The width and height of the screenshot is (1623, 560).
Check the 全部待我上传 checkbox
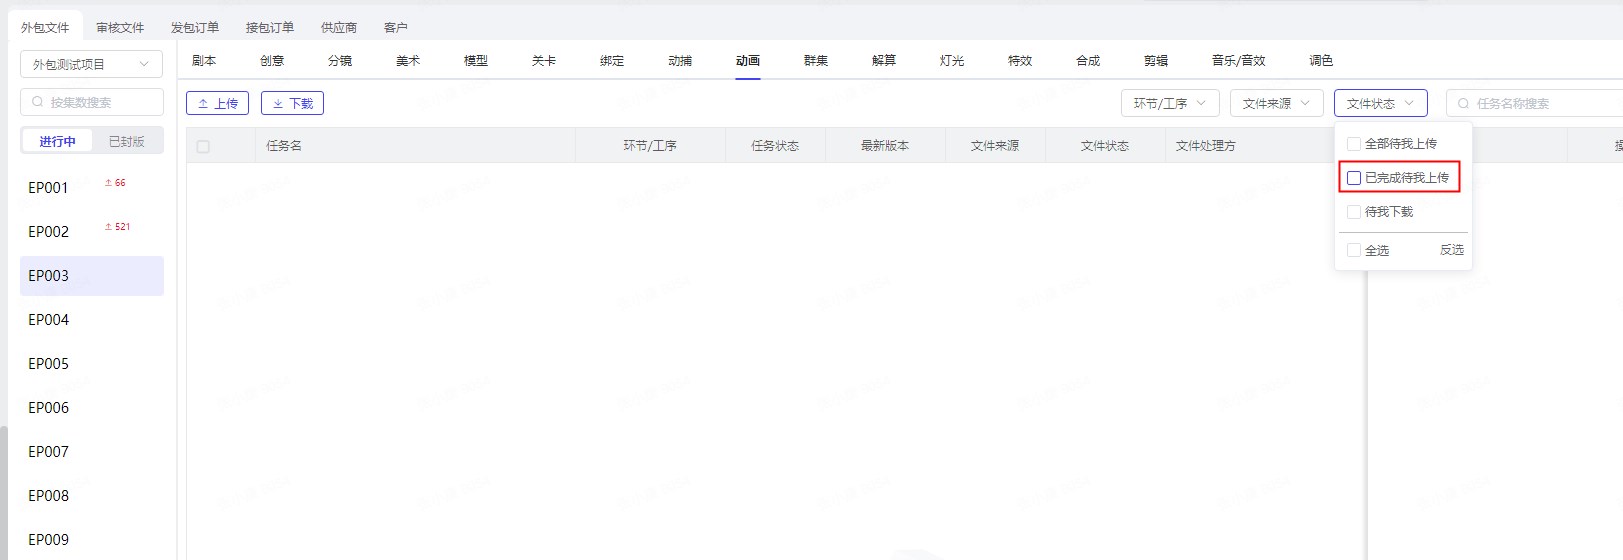1354,144
